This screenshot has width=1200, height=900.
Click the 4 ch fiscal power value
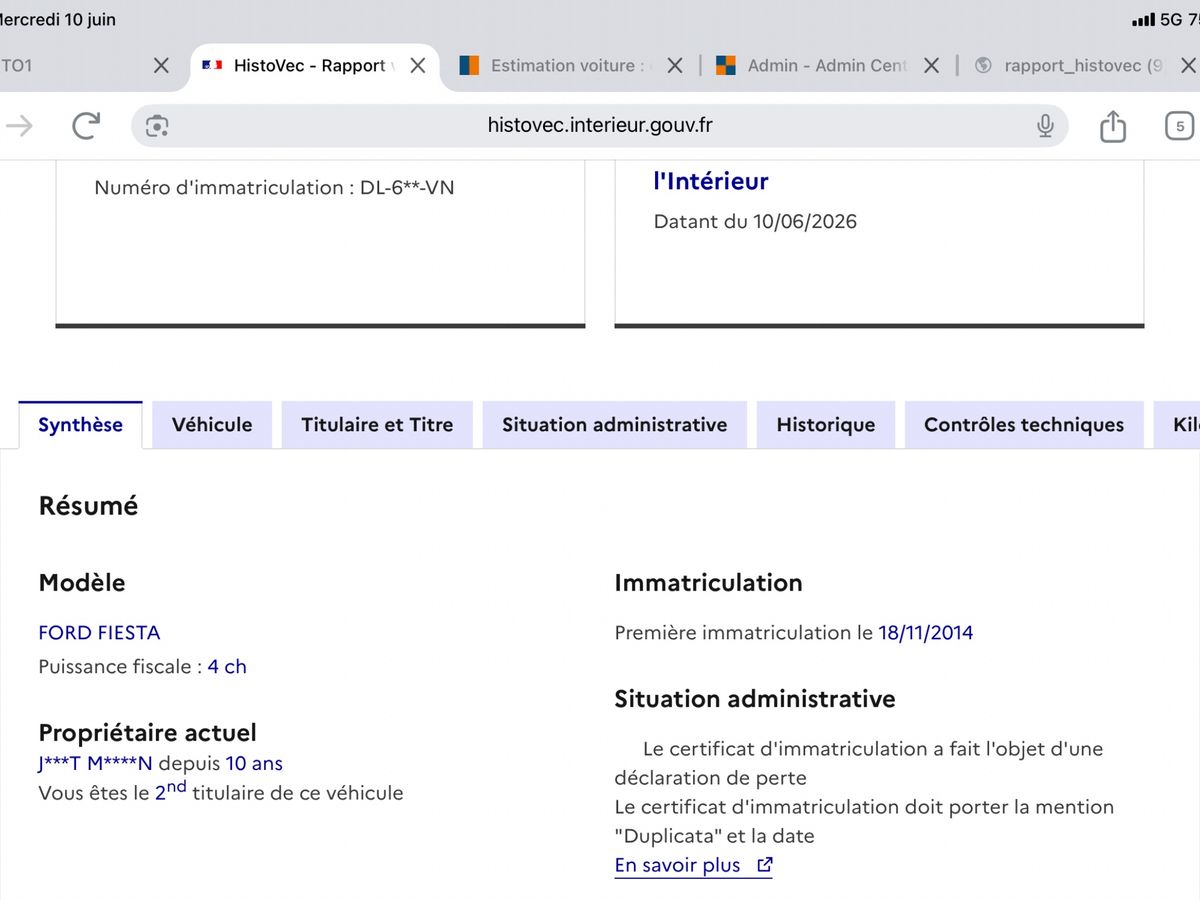click(227, 667)
